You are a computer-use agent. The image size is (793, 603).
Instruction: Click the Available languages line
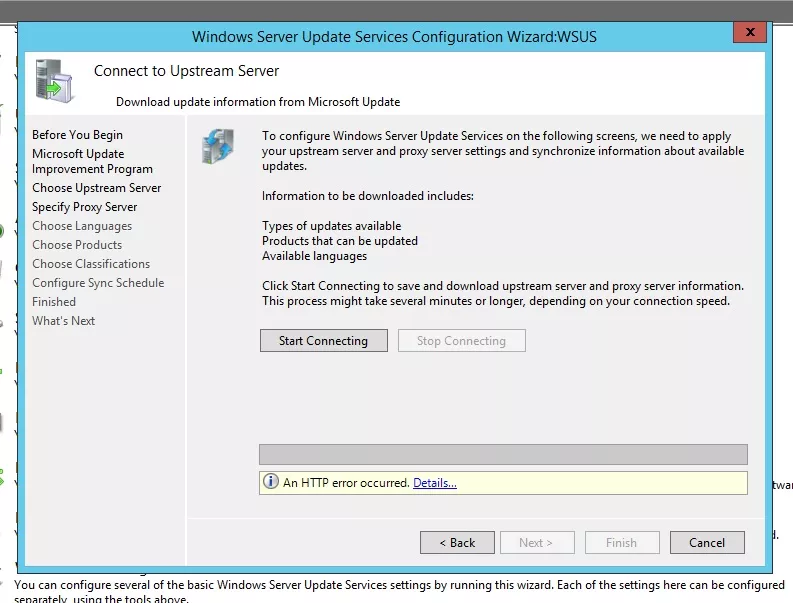tap(314, 256)
